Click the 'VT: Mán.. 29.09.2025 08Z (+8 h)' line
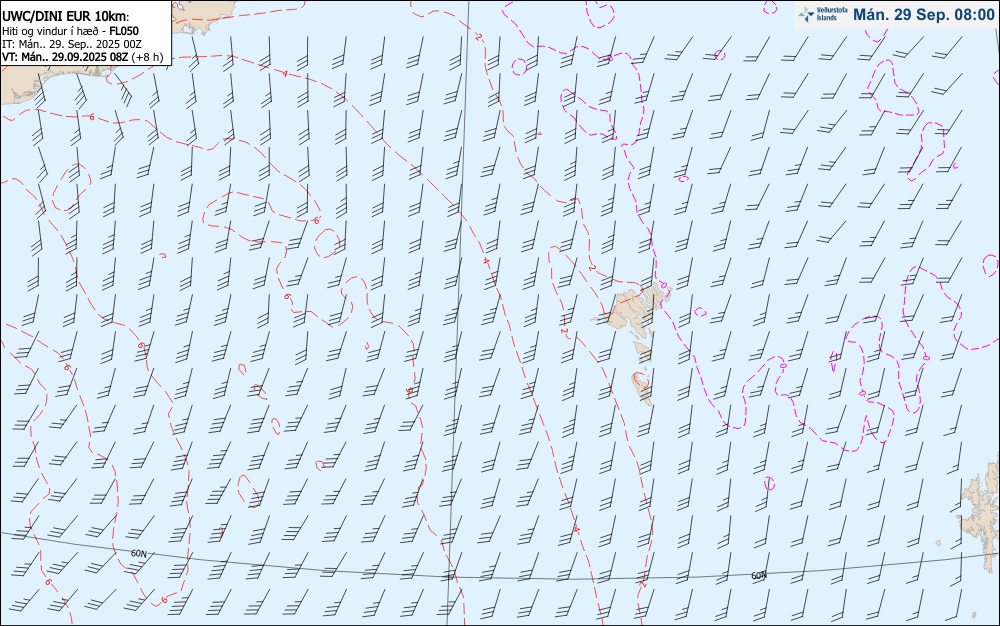 pyautogui.click(x=83, y=57)
